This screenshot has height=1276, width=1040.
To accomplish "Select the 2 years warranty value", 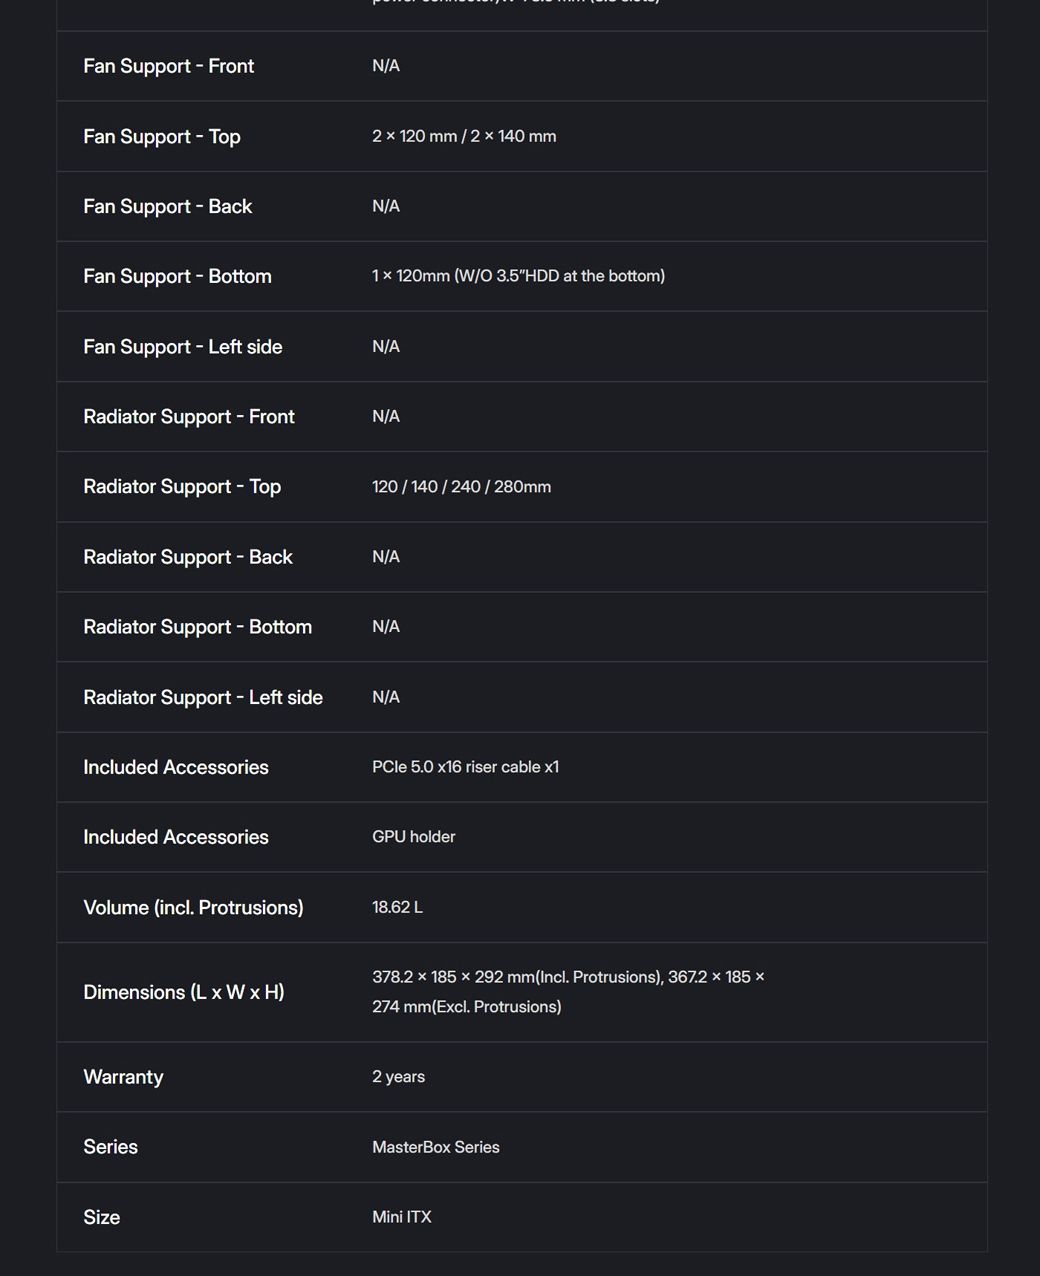I will pos(398,1077).
